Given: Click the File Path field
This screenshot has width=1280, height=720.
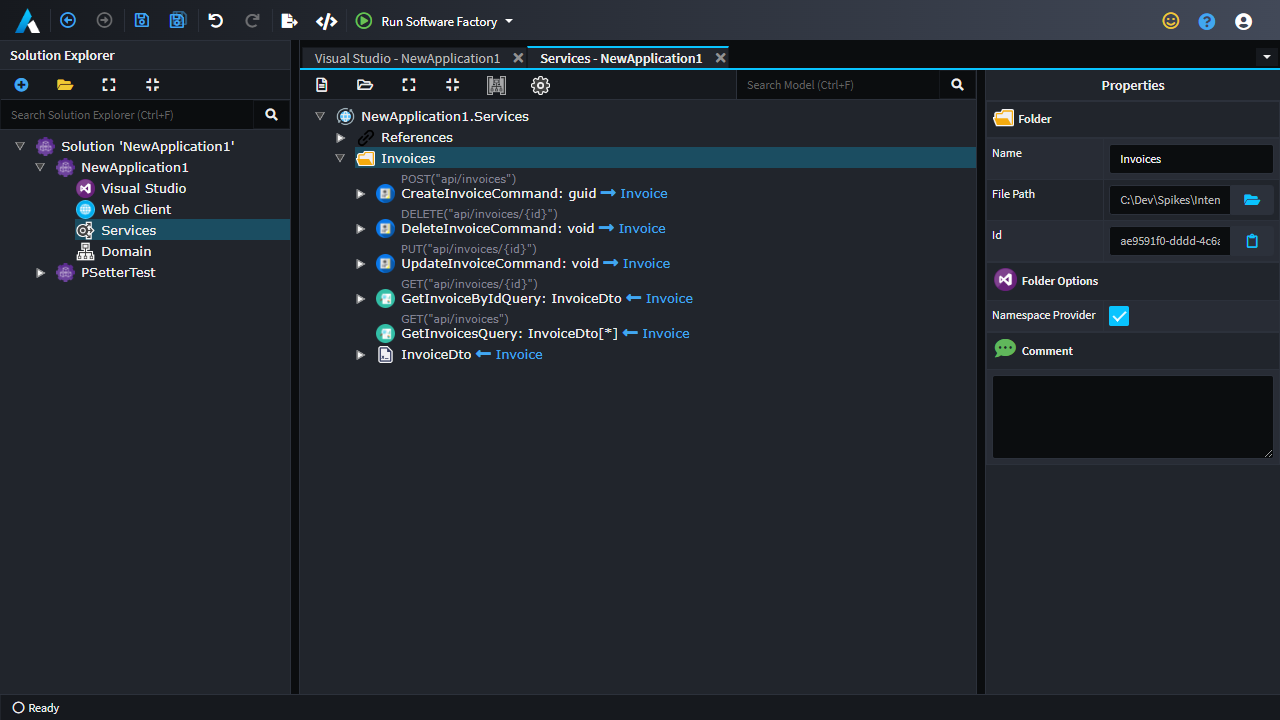Looking at the screenshot, I should point(1170,200).
